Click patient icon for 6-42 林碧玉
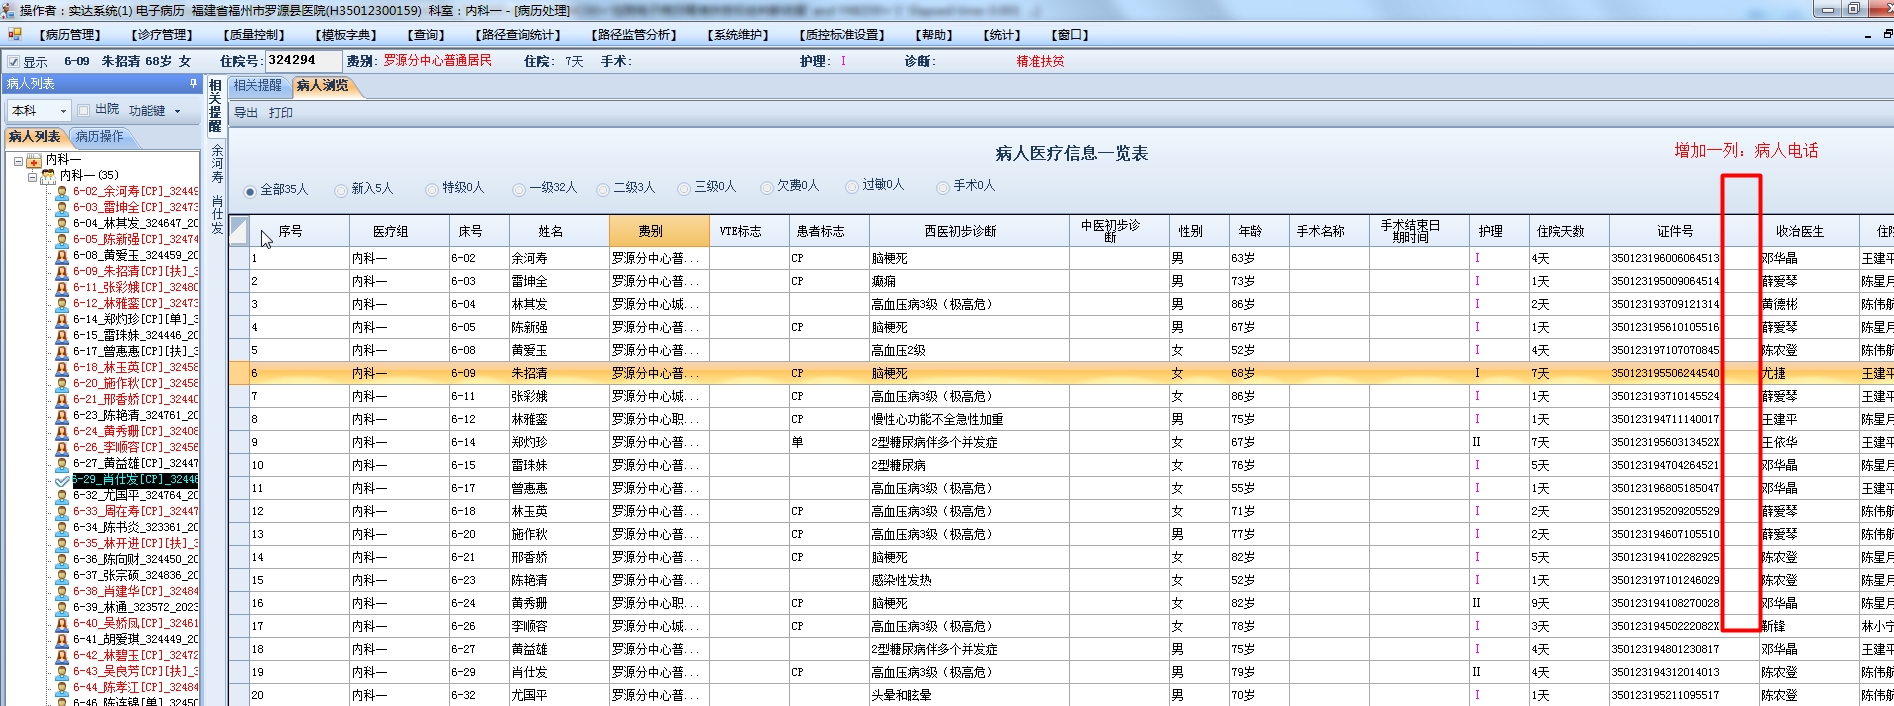The width and height of the screenshot is (1894, 706). point(62,655)
